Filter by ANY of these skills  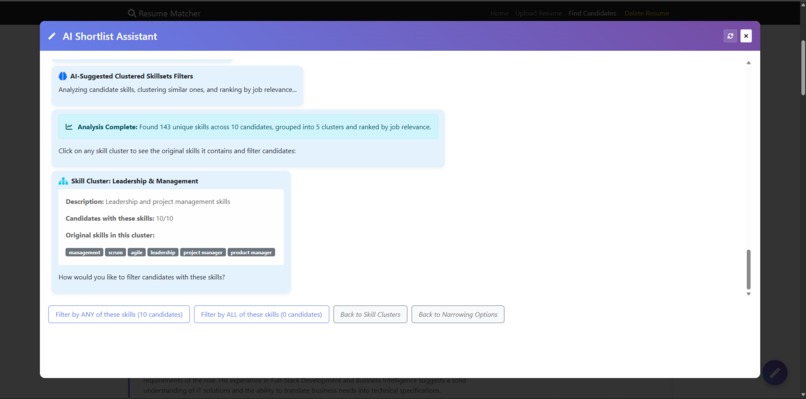[x=119, y=314]
